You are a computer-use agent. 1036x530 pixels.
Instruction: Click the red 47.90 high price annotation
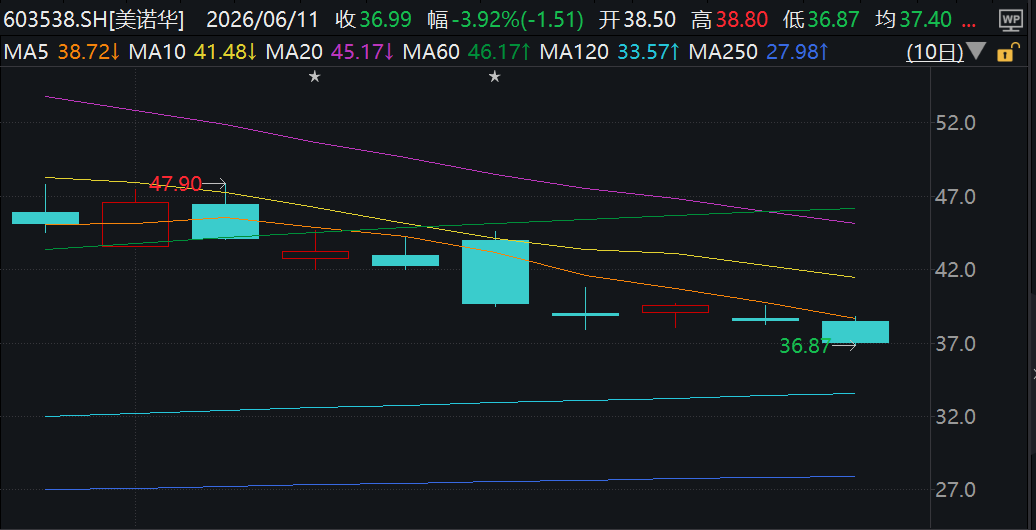tap(175, 184)
